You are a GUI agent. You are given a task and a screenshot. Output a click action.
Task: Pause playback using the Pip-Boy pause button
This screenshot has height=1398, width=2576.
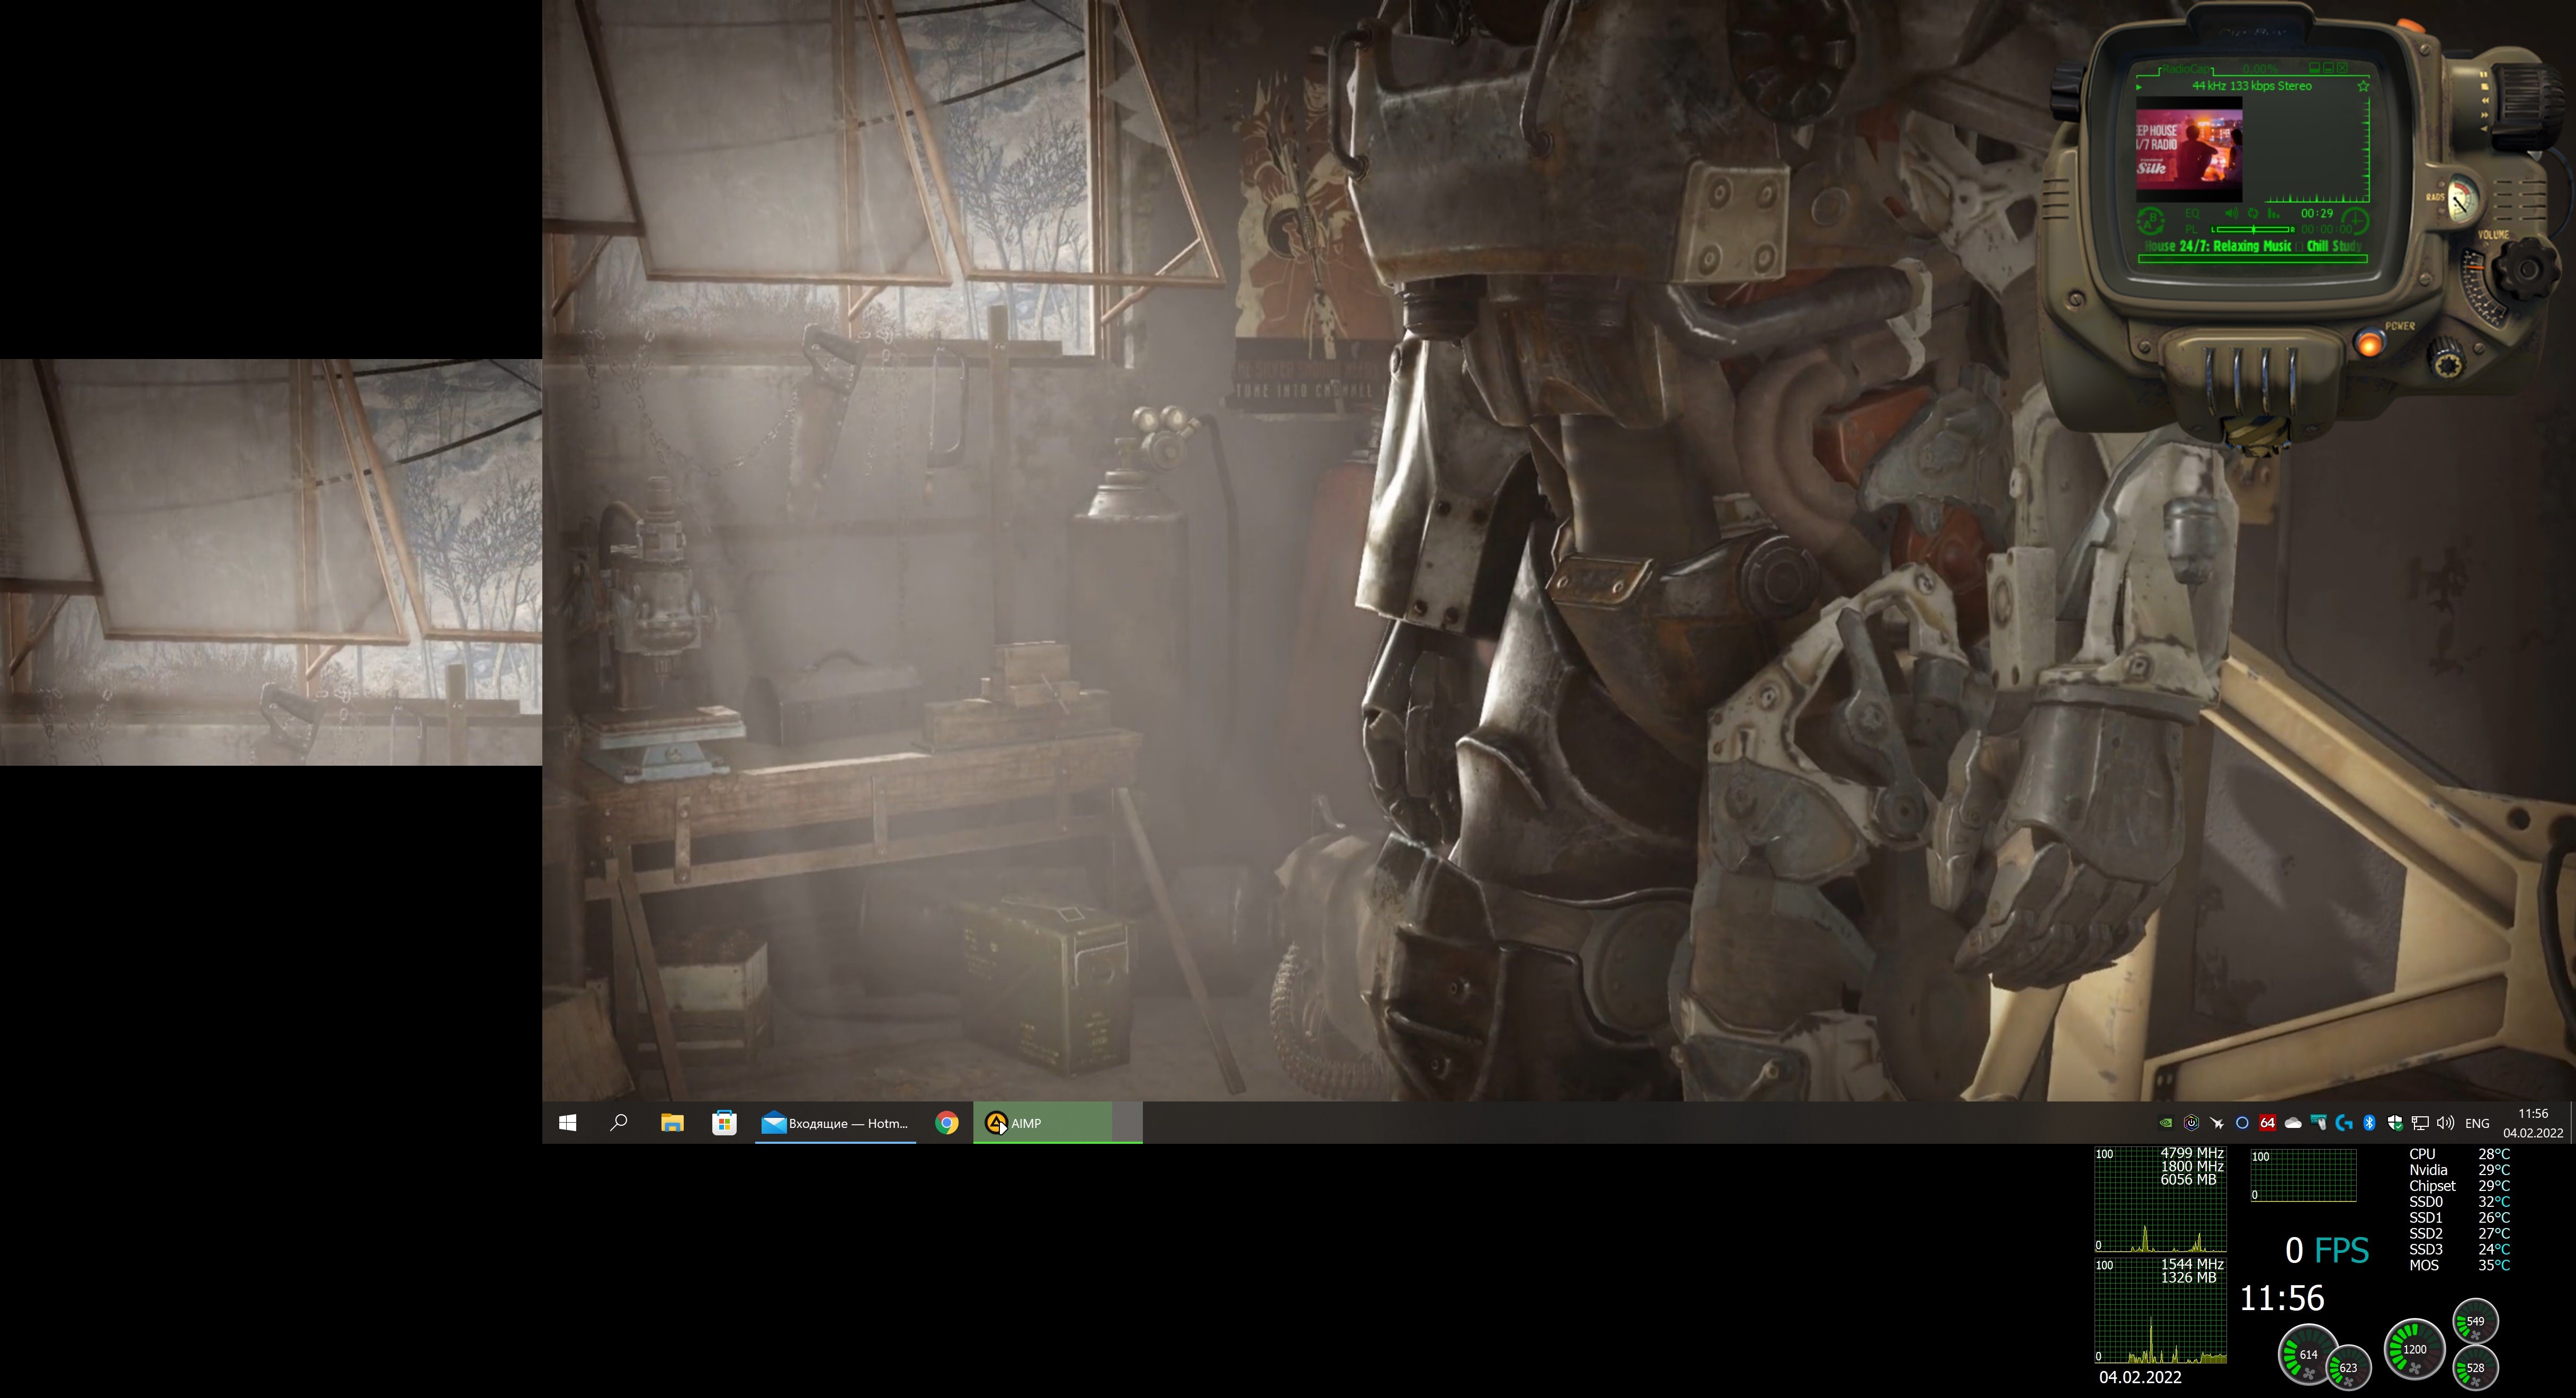click(x=2484, y=74)
